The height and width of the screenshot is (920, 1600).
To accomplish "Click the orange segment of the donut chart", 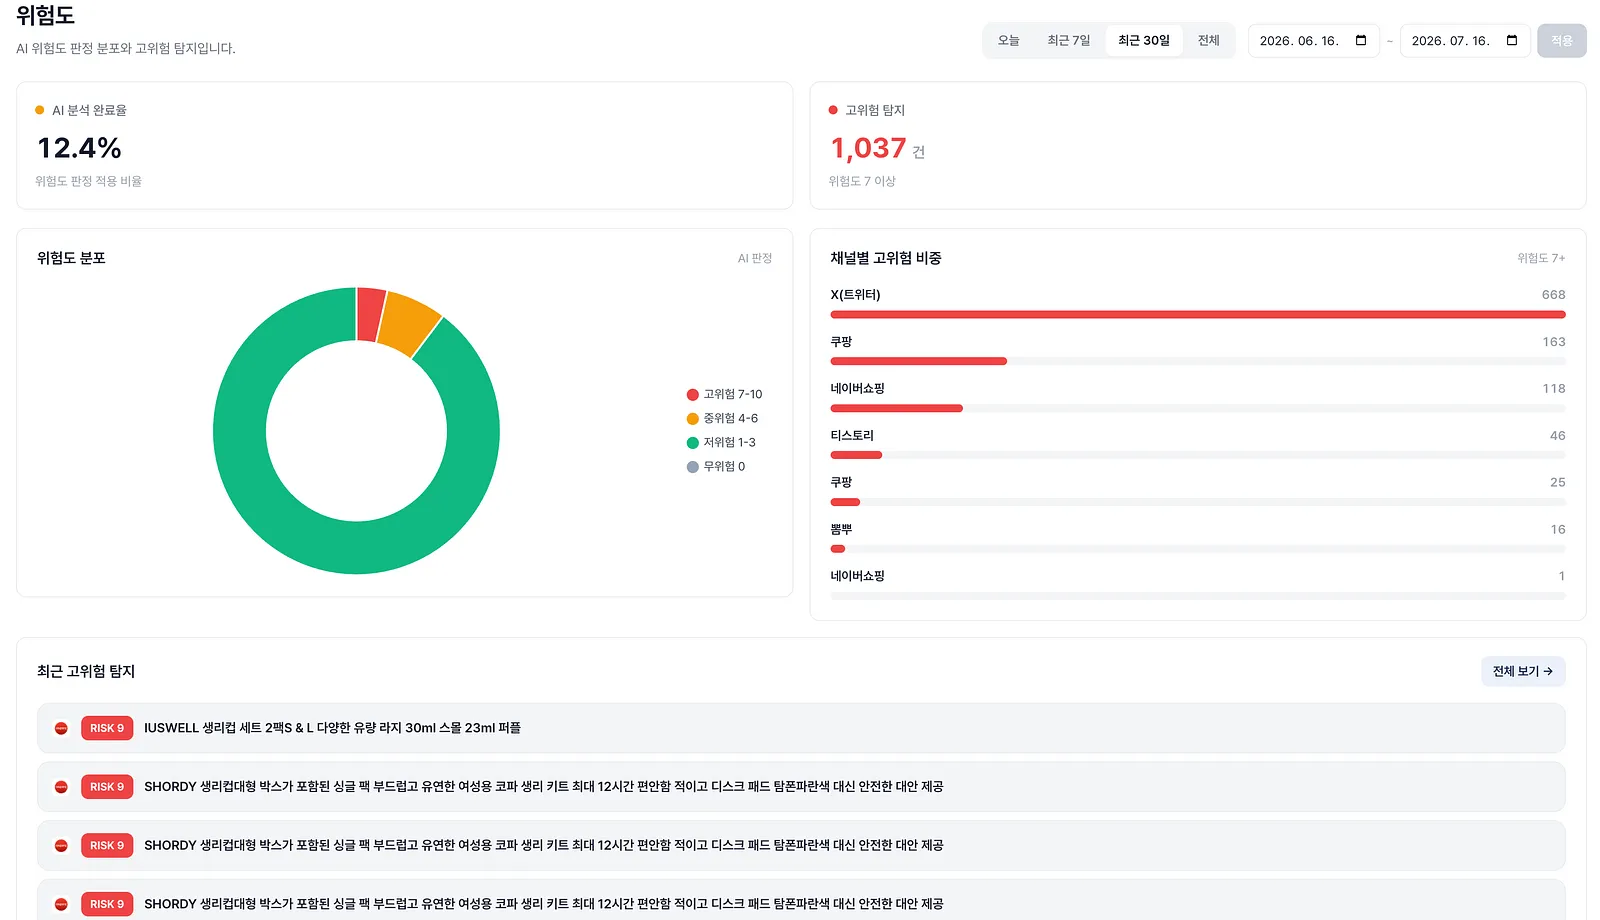I will click(x=411, y=322).
